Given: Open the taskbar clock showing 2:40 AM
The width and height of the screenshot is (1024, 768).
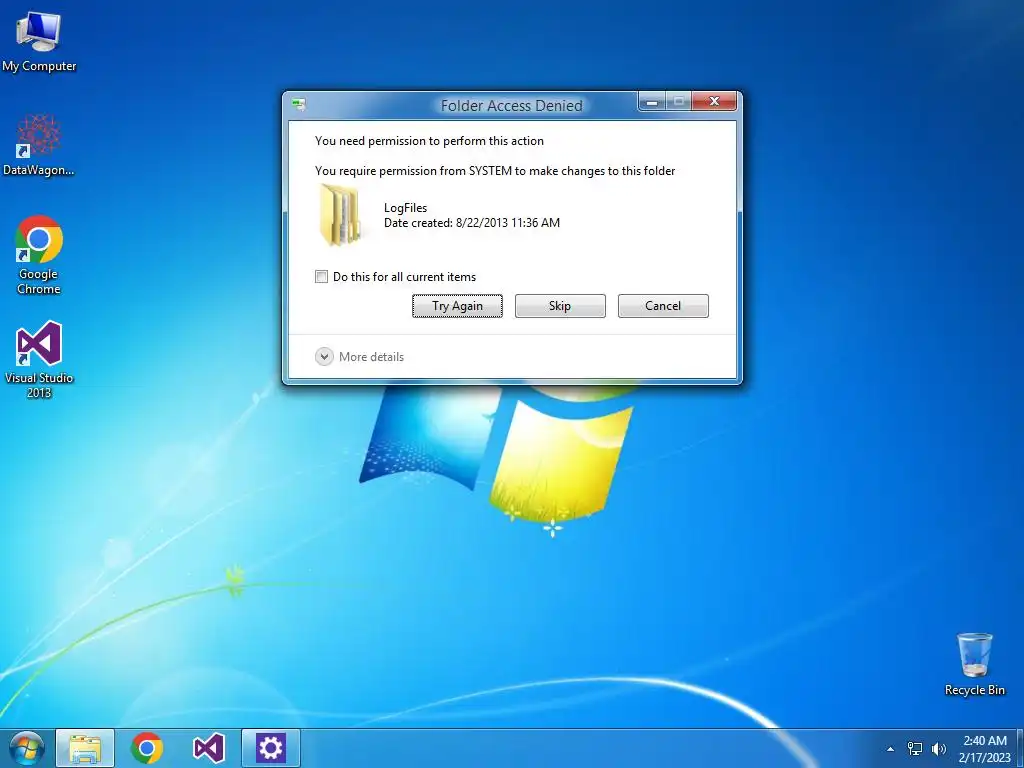Looking at the screenshot, I should pyautogui.click(x=985, y=749).
